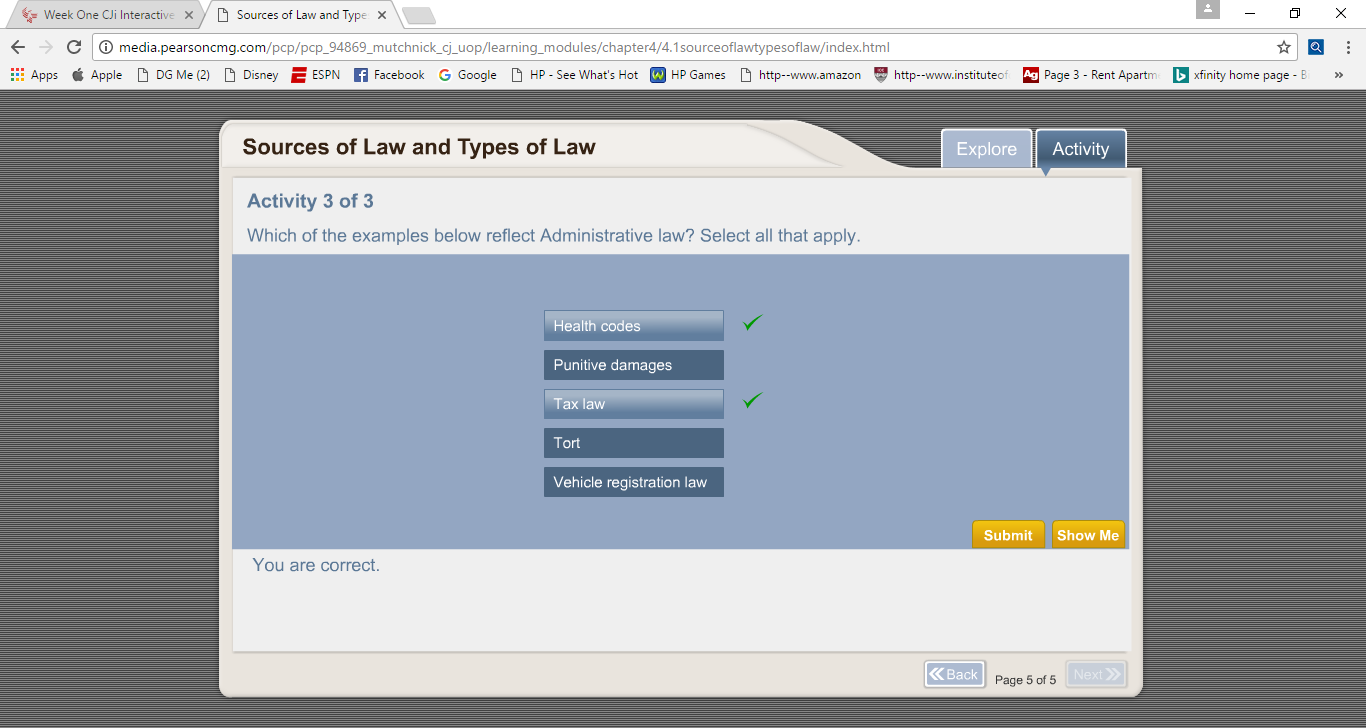Bookmark this page with the star icon
The height and width of the screenshot is (728, 1366).
tap(1284, 47)
